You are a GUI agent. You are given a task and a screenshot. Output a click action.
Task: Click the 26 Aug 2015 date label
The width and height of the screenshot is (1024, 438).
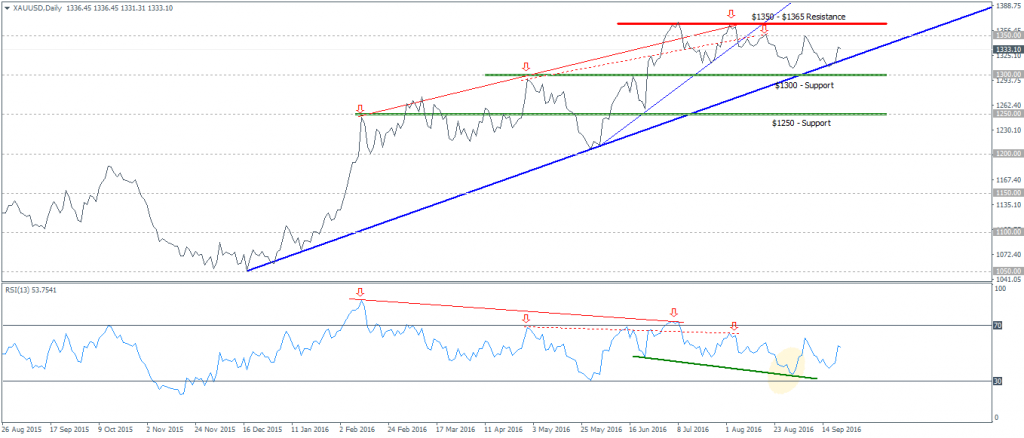coord(20,430)
